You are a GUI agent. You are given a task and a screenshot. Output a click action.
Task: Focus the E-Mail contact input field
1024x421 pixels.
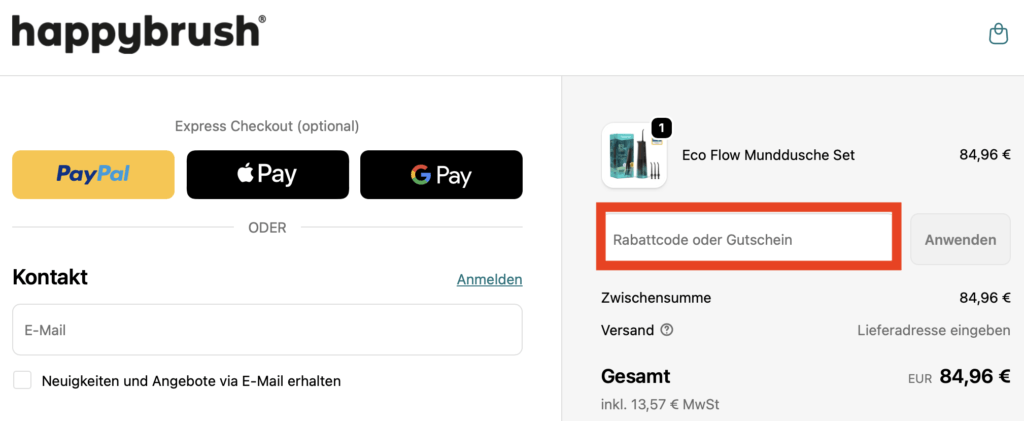[x=267, y=330]
